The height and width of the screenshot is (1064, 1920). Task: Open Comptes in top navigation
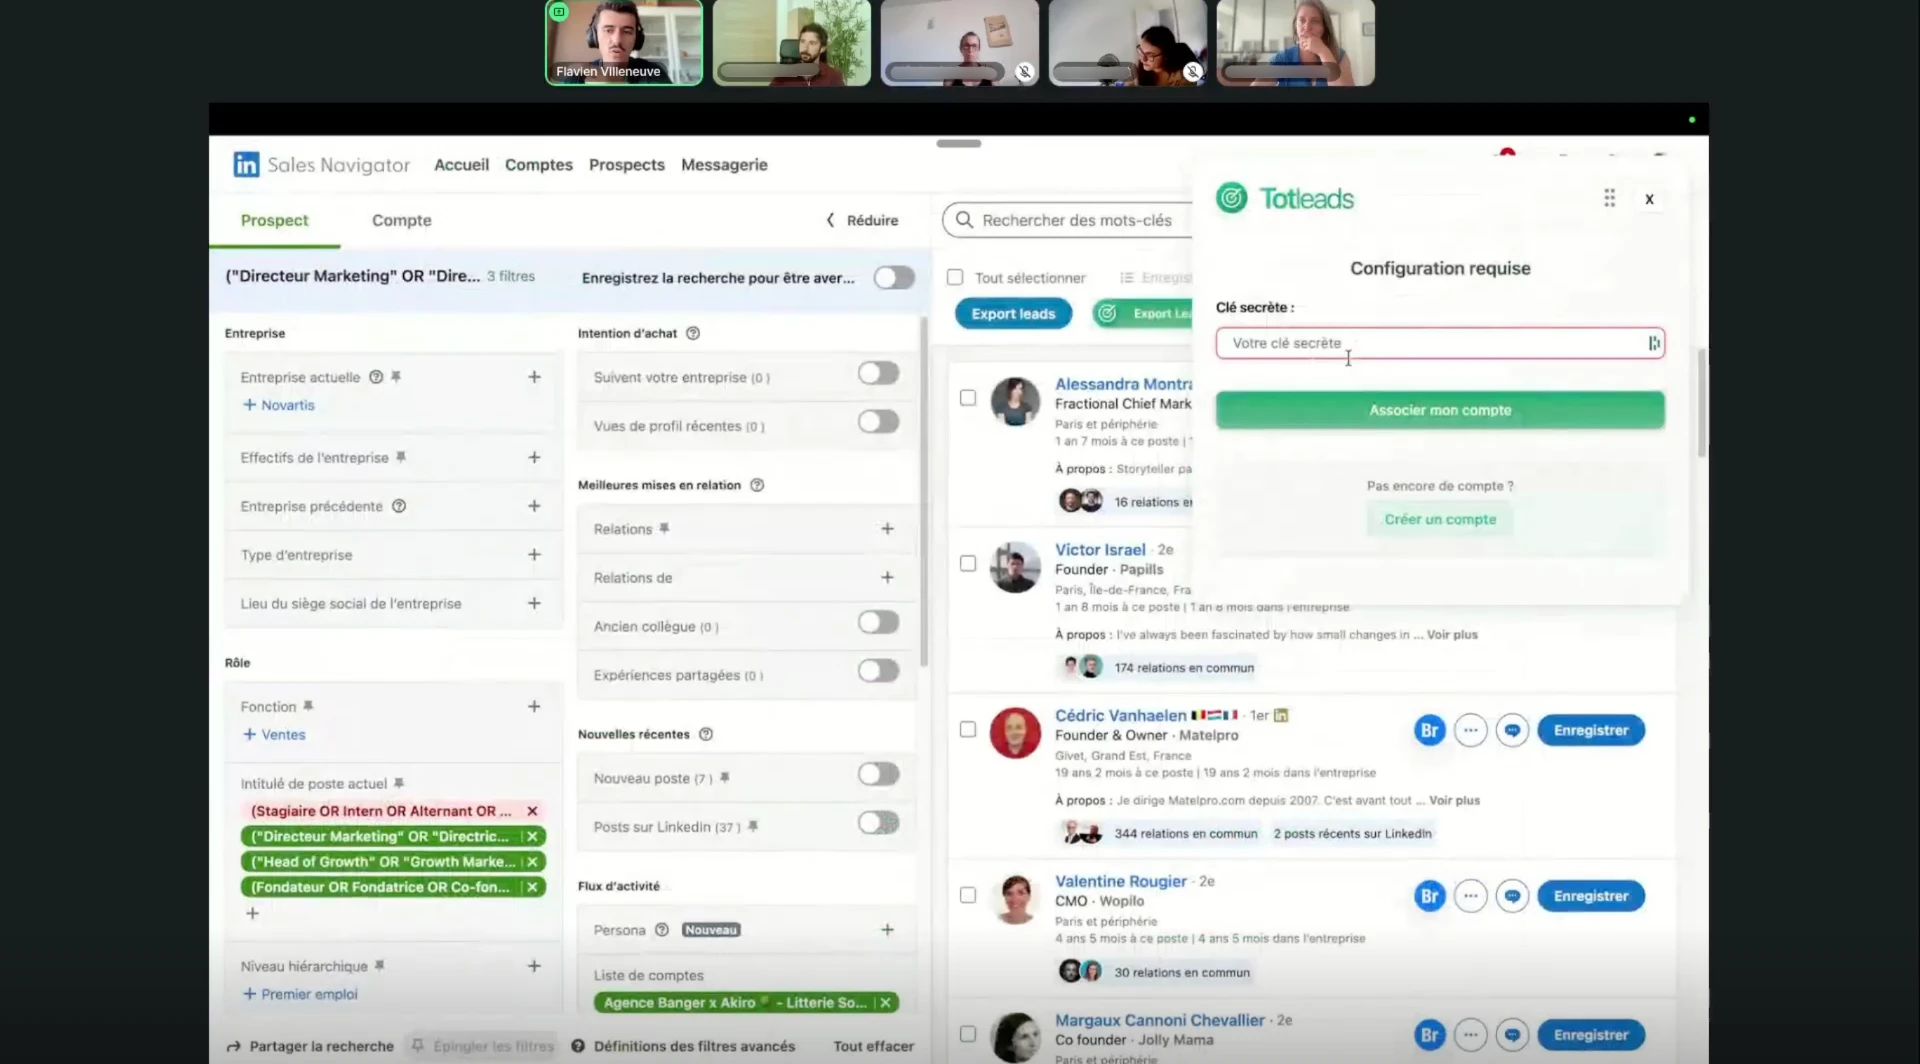pyautogui.click(x=538, y=165)
